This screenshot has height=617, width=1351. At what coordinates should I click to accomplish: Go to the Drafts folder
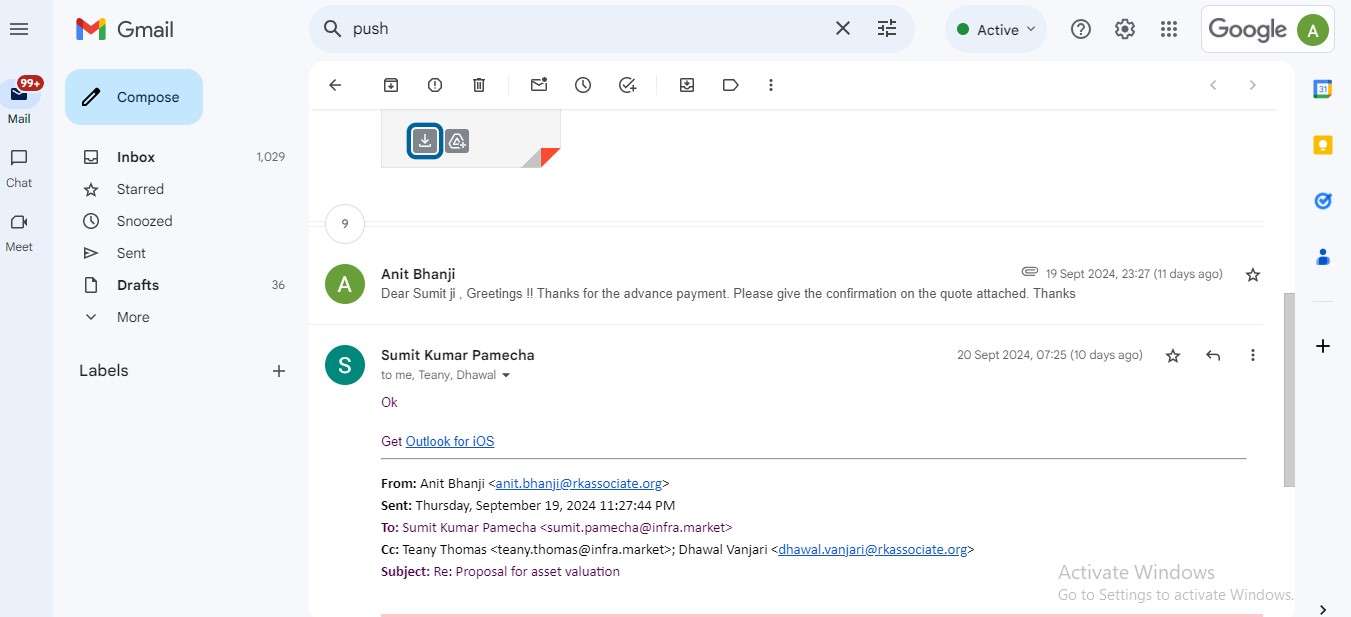138,285
